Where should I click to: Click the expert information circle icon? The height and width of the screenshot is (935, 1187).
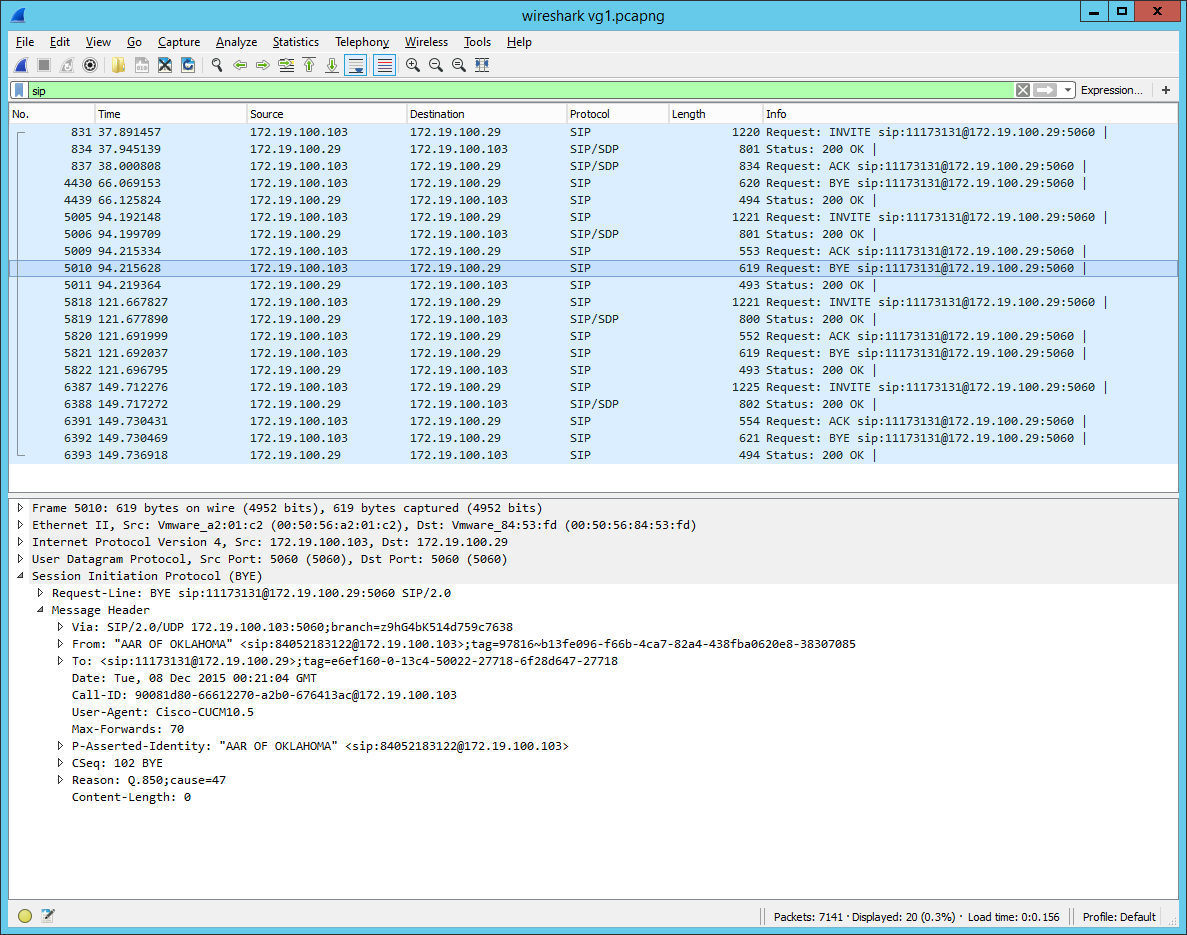tap(25, 916)
